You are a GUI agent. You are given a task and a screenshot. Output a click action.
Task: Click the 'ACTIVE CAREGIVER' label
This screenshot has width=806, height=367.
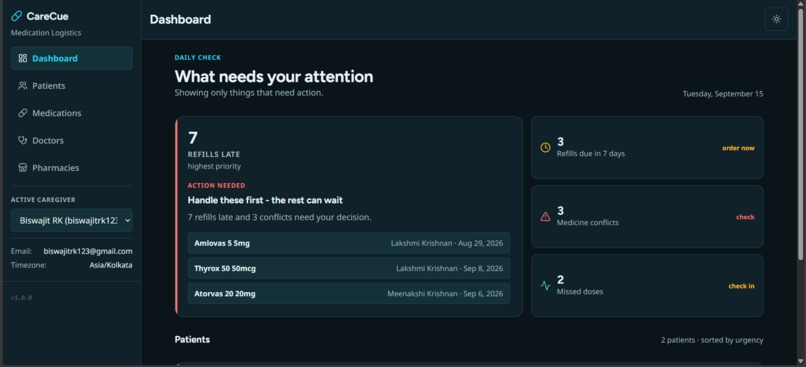(x=43, y=199)
